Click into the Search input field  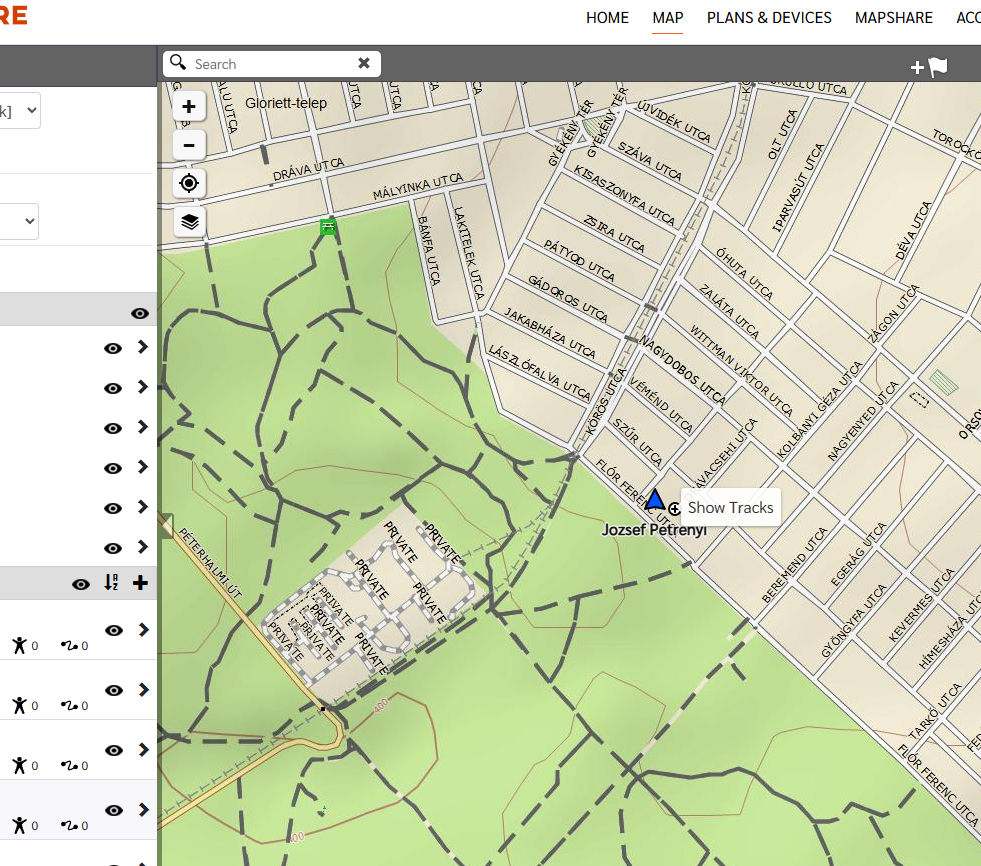point(272,64)
